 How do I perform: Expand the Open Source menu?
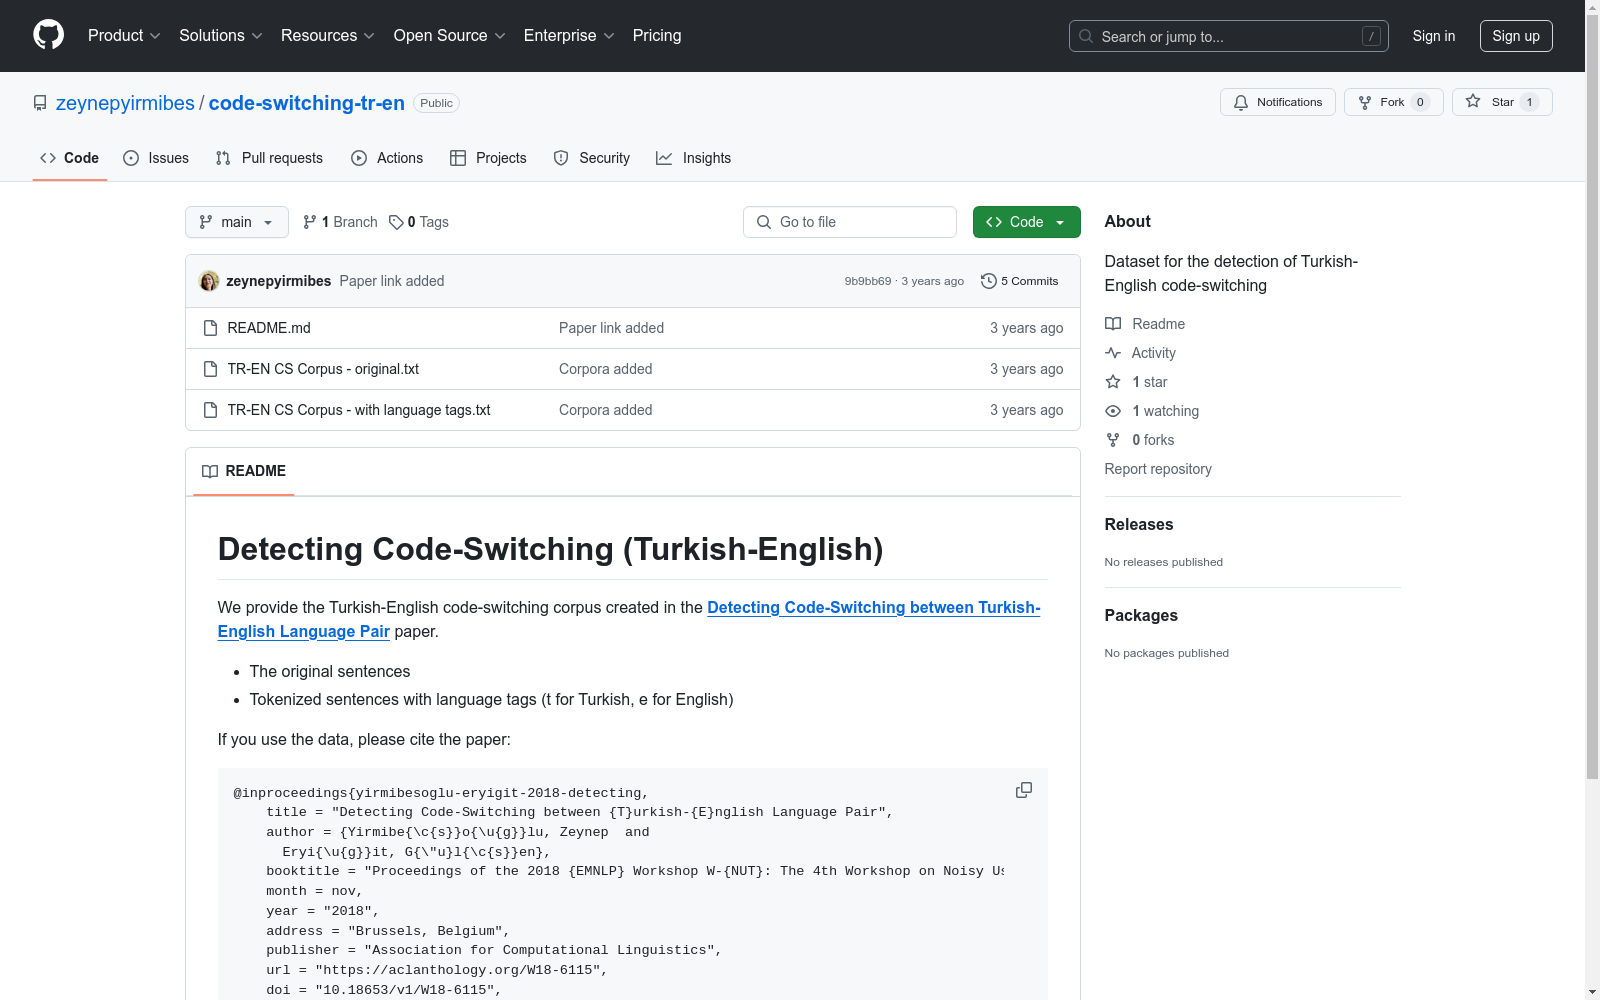tap(450, 36)
